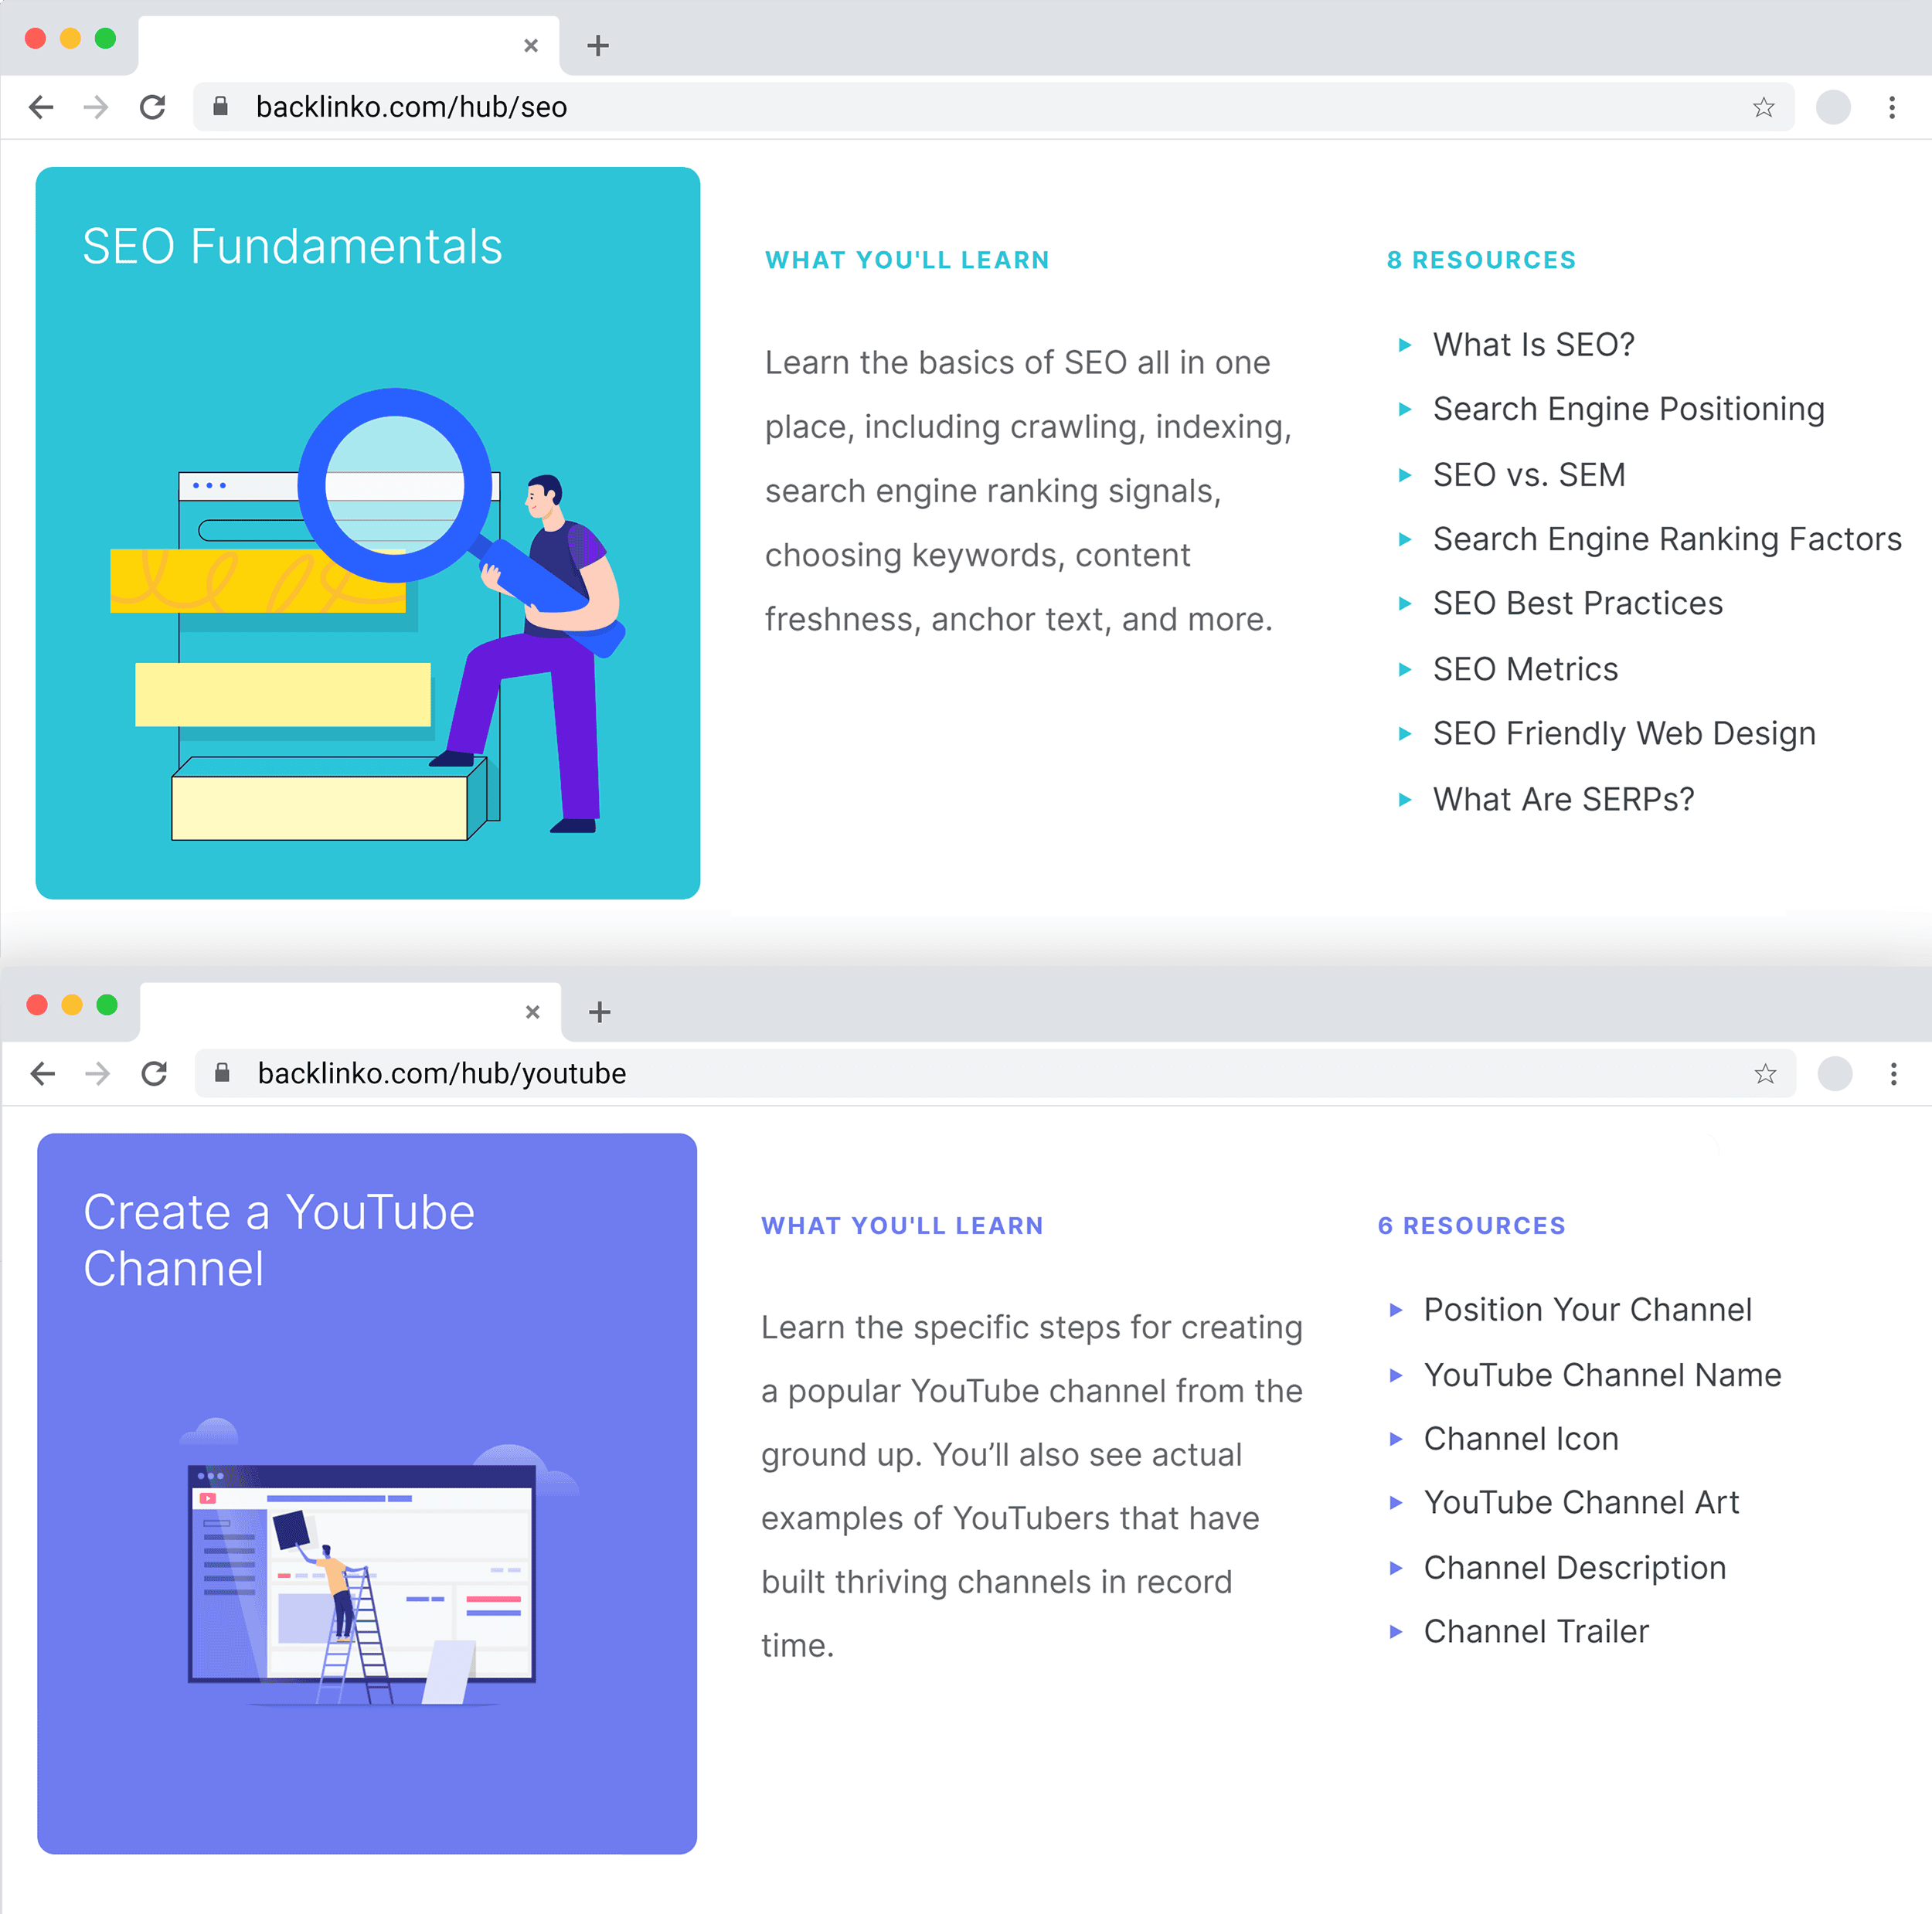Click the reload icon in the YouTube hub browser
1932x1914 pixels.
click(154, 1073)
